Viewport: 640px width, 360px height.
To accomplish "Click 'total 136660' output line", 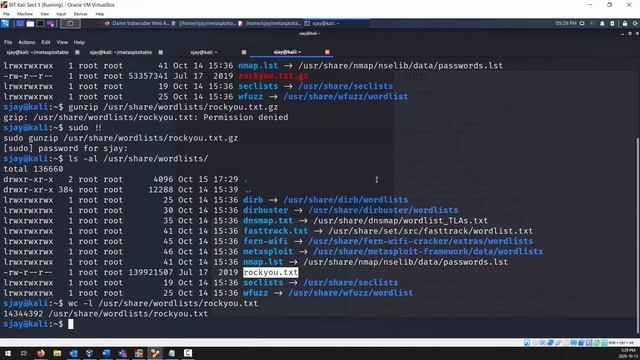I will 33,169.
